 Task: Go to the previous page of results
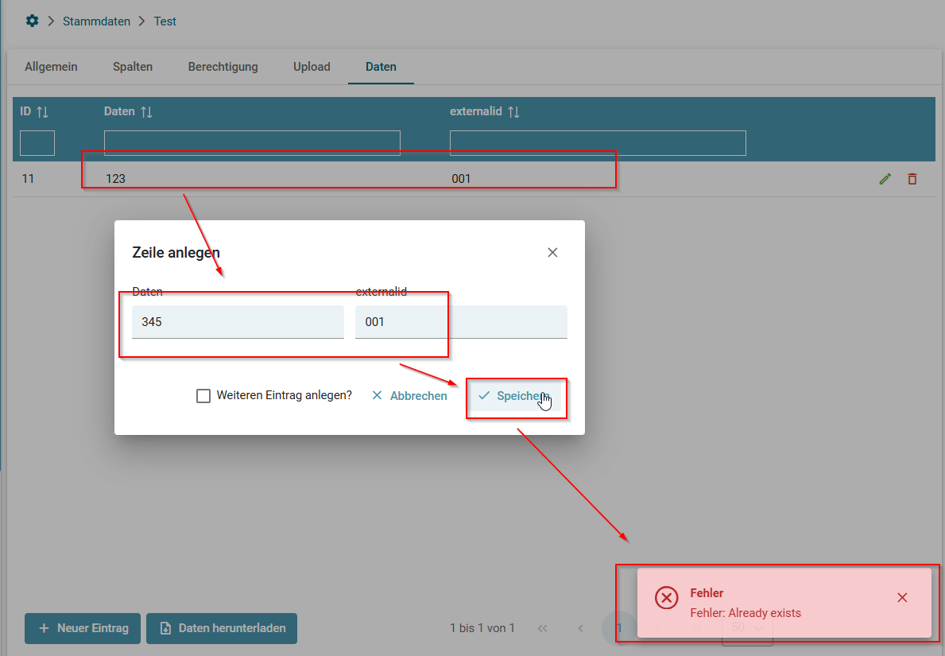pyautogui.click(x=580, y=628)
